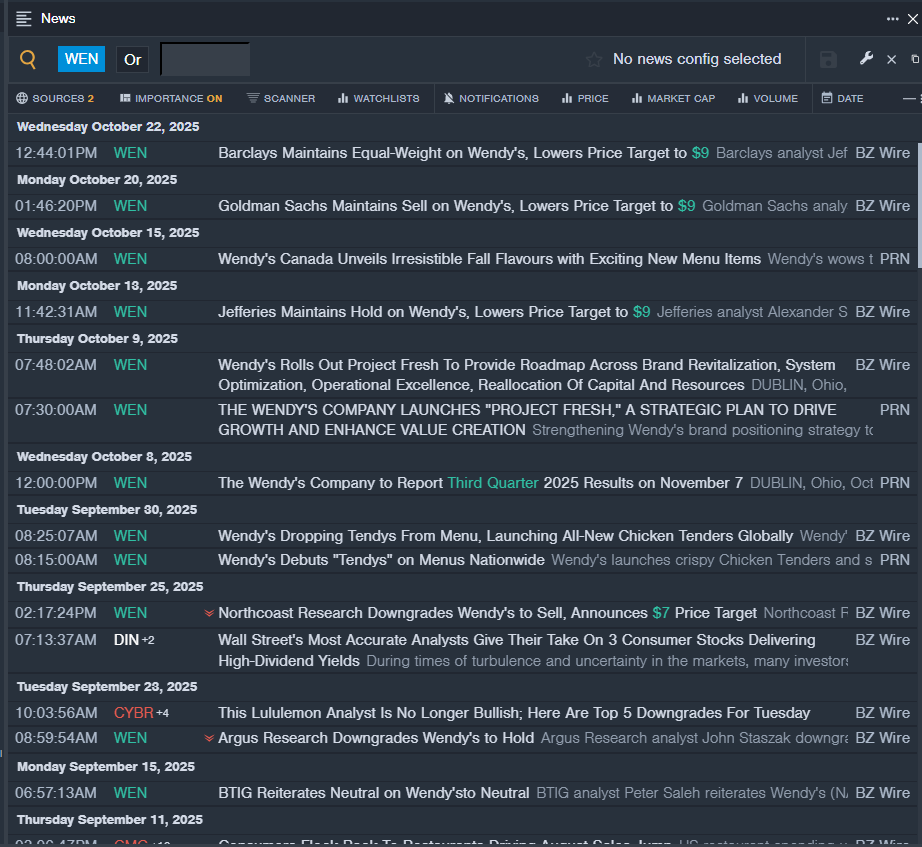Screen dimensions: 922x847
Task: Click the News panel list icon
Action: coord(24,19)
